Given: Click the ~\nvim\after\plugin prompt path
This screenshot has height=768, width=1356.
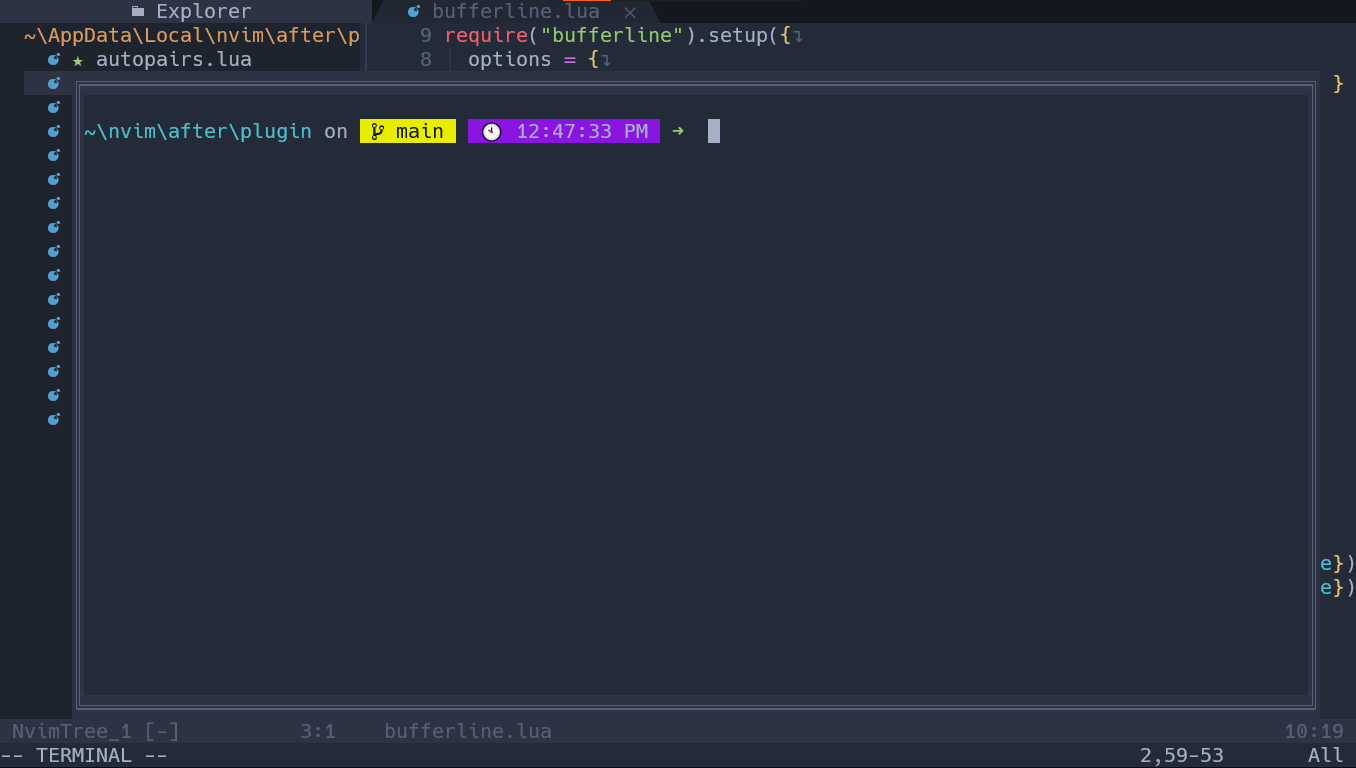Looking at the screenshot, I should pyautogui.click(x=198, y=131).
